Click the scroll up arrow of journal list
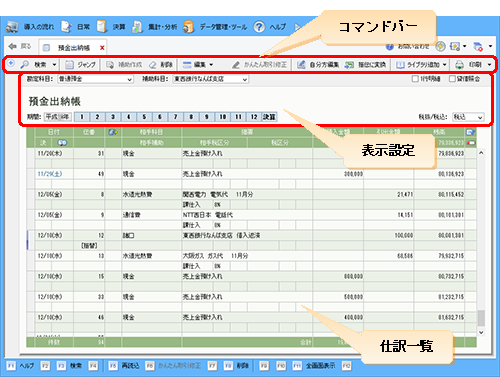This screenshot has width=500, height=377. [481, 153]
